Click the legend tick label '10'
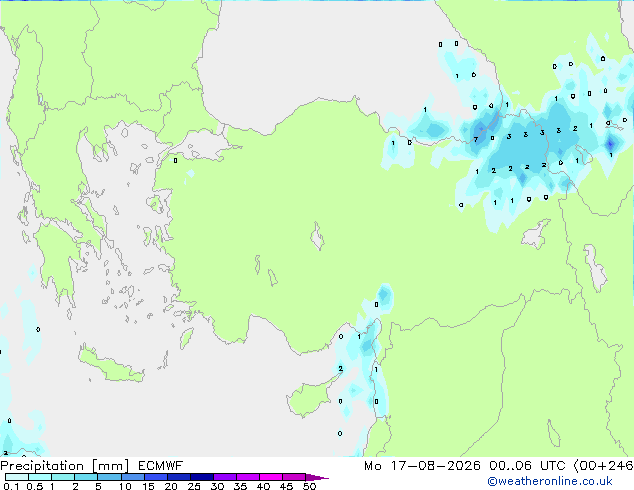634x490 pixels. point(125,486)
